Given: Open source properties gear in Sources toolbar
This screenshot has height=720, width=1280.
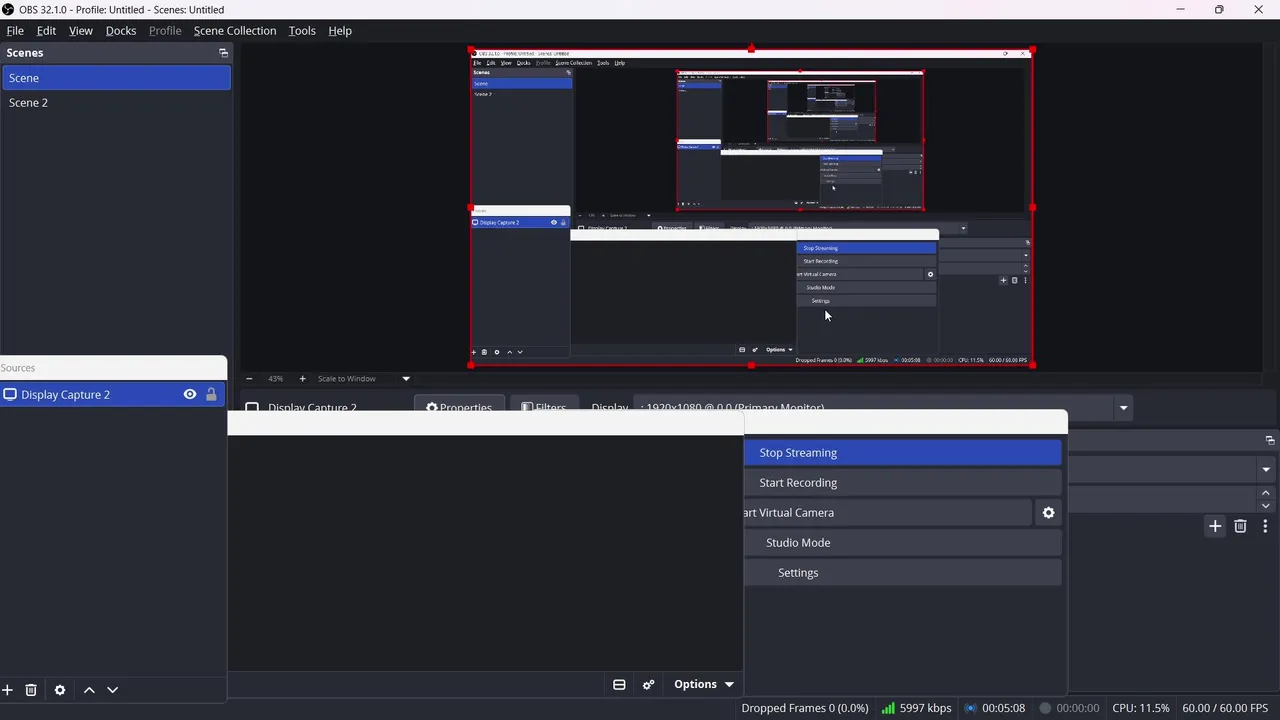Looking at the screenshot, I should 60,690.
